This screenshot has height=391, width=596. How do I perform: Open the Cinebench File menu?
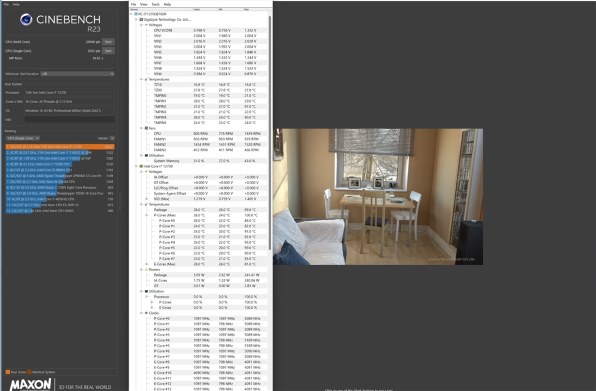(6, 4)
